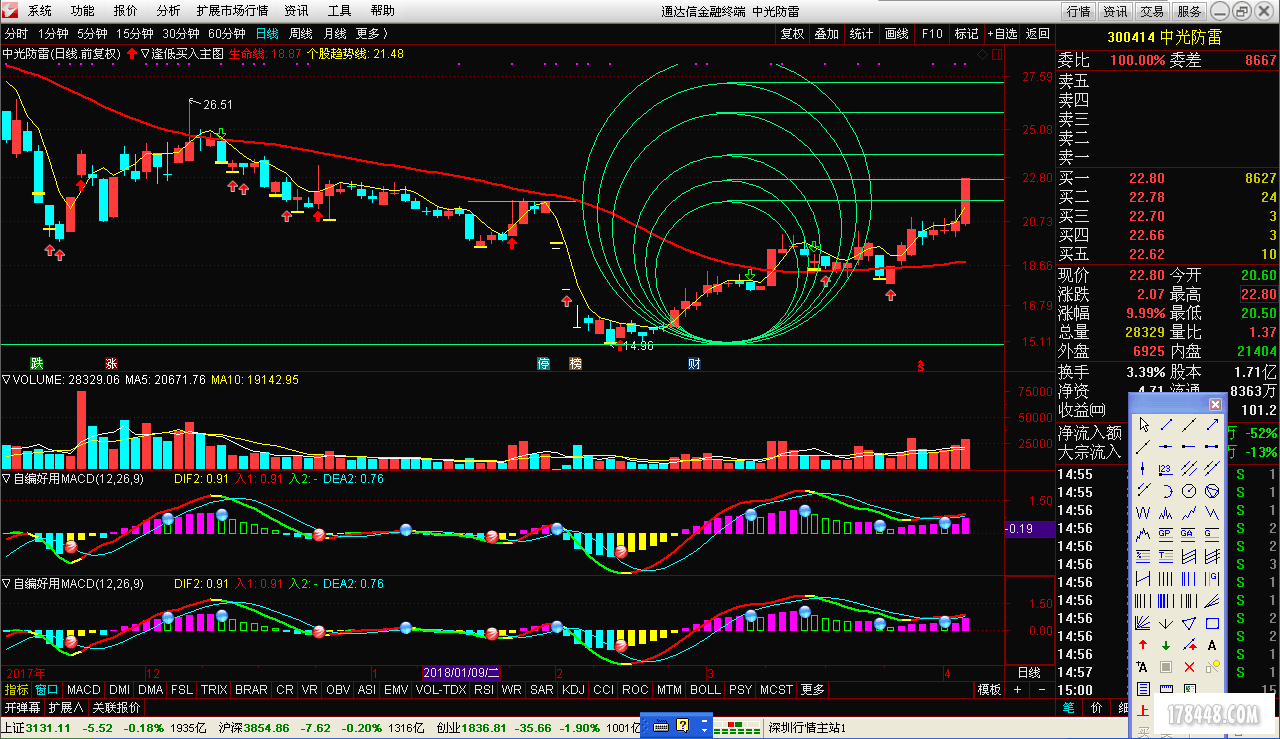This screenshot has width=1280, height=739.
Task: Click the 关联报价 tab
Action: 116,707
